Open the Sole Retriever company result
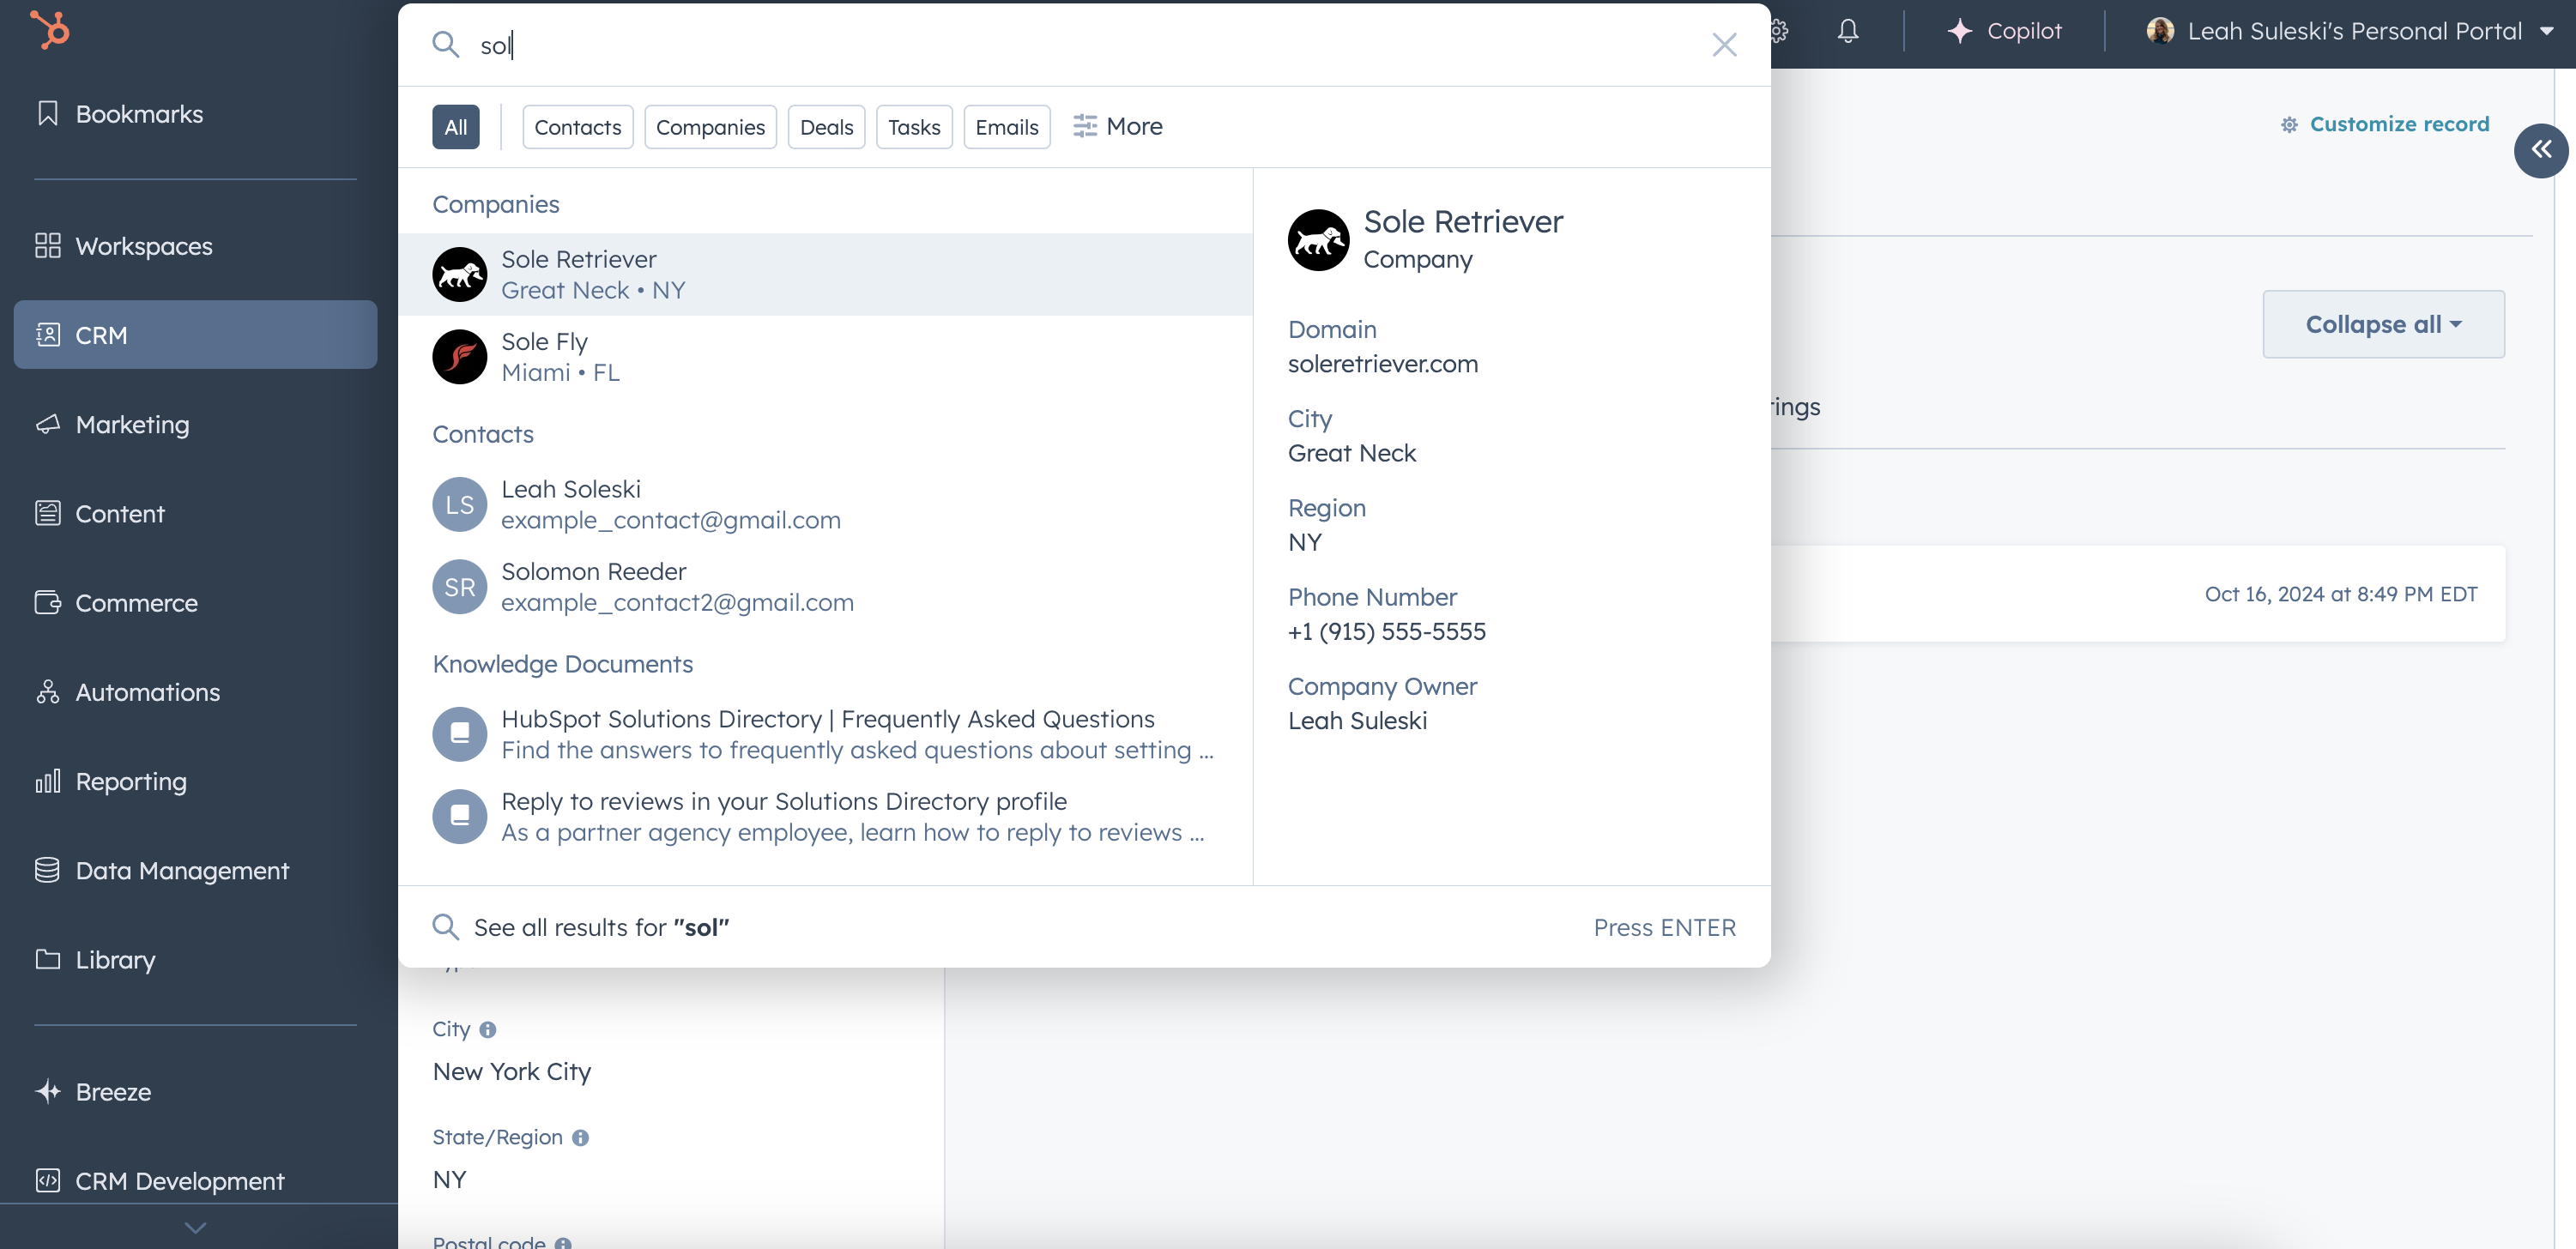Screen dimensions: 2576x1249 tap(825, 275)
